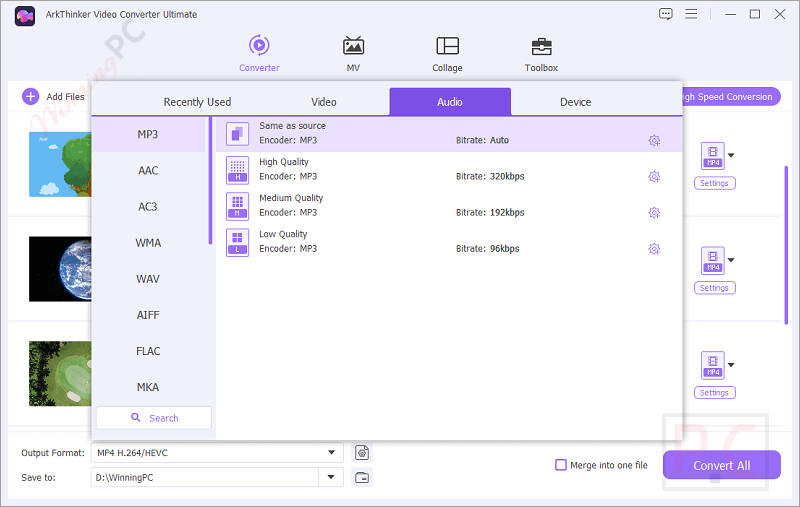Click the ArkThinker app logo
Image resolution: width=800 pixels, height=507 pixels.
click(24, 16)
